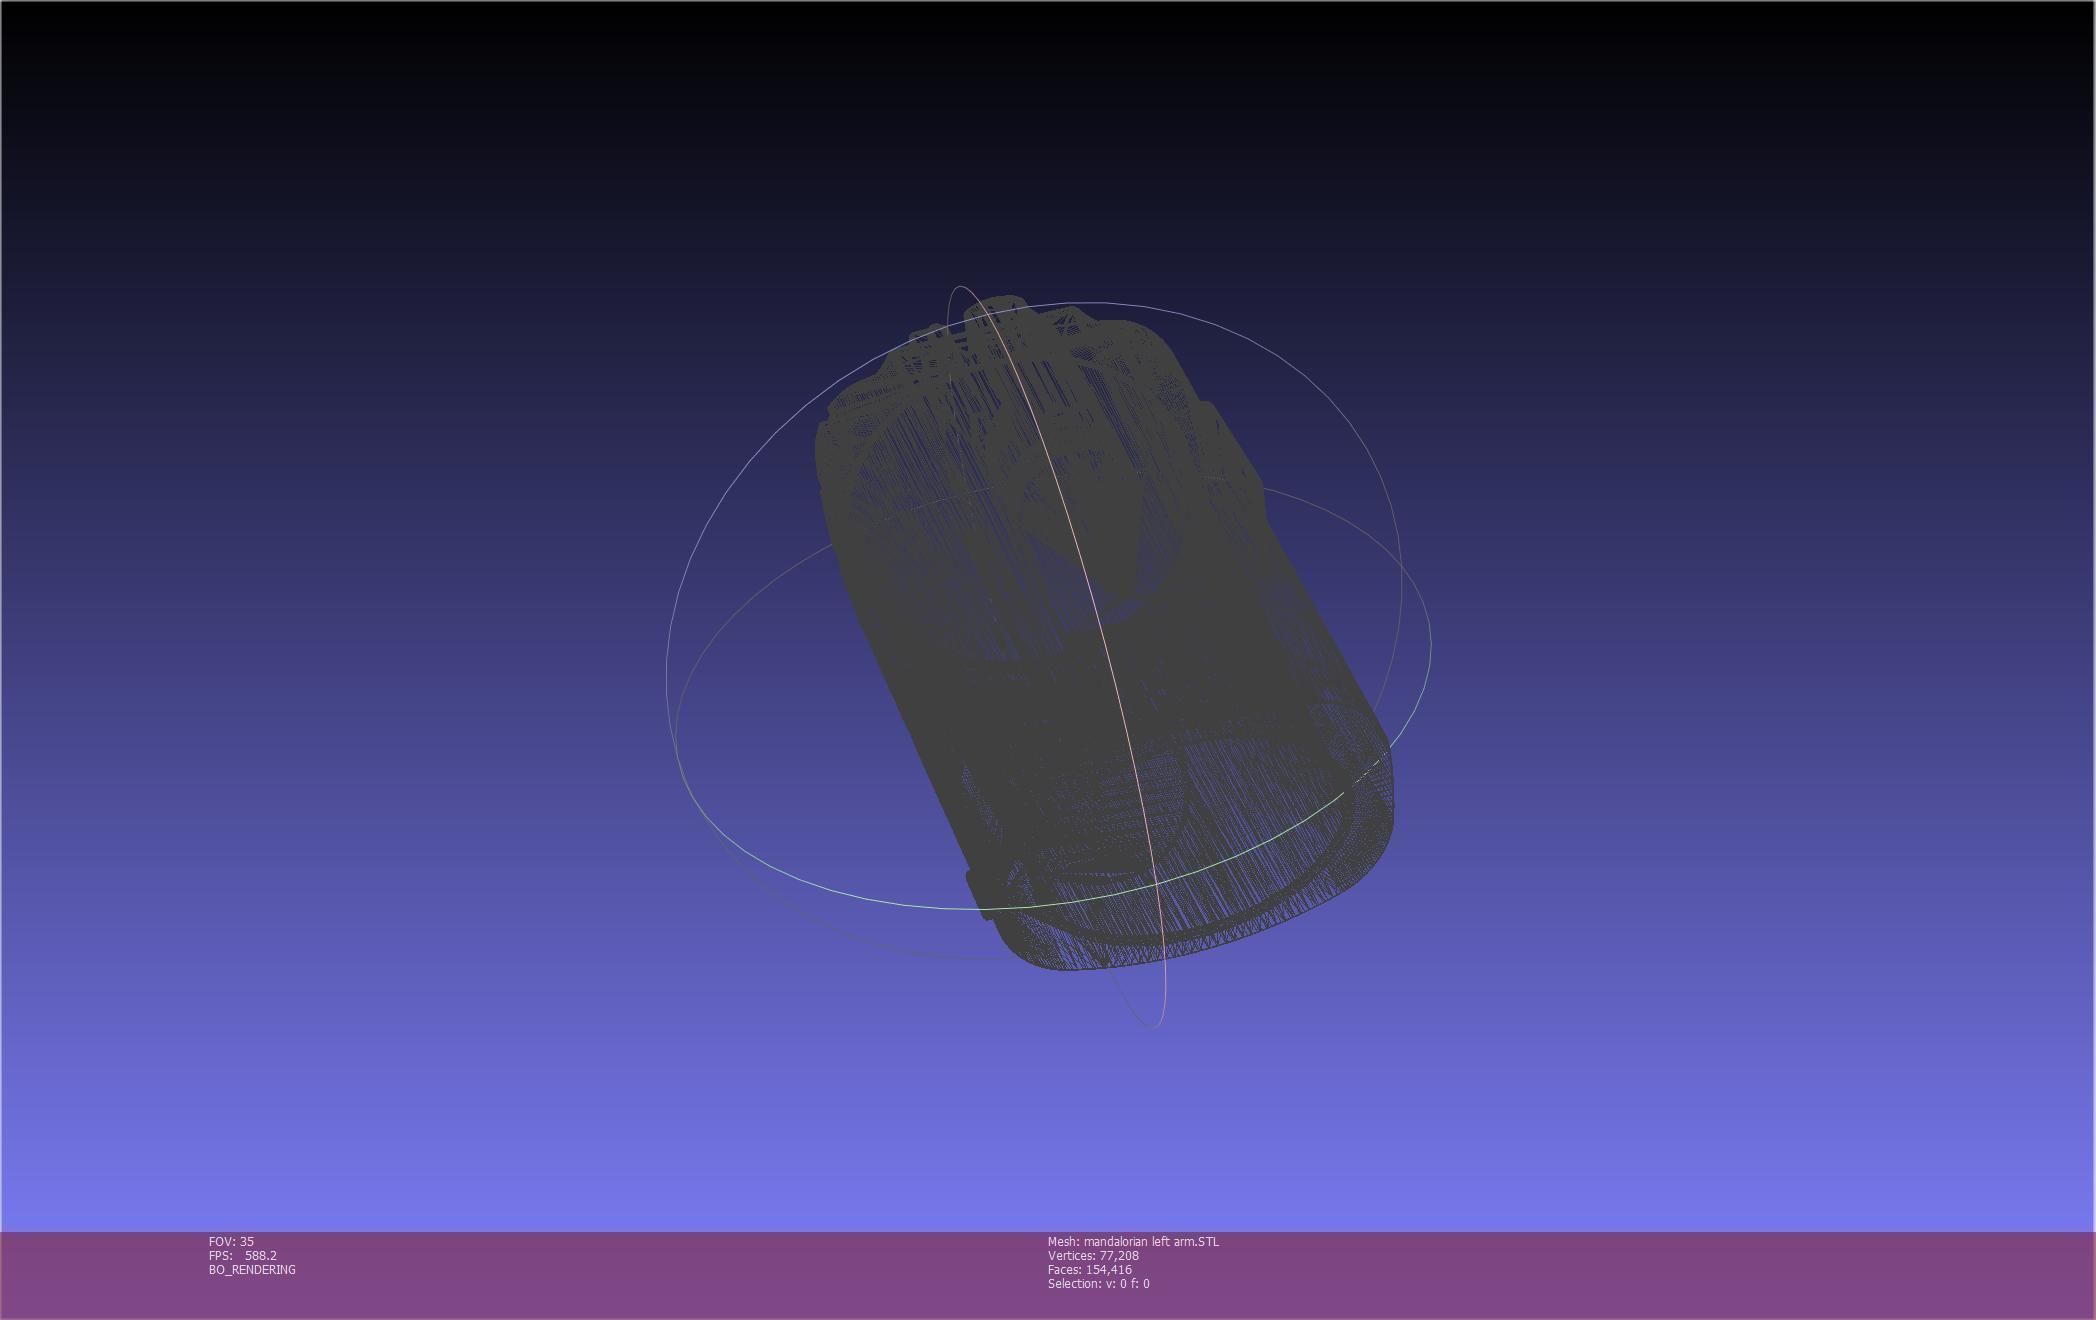
Task: Click the Faces: 154,416 count
Action: point(1090,1269)
